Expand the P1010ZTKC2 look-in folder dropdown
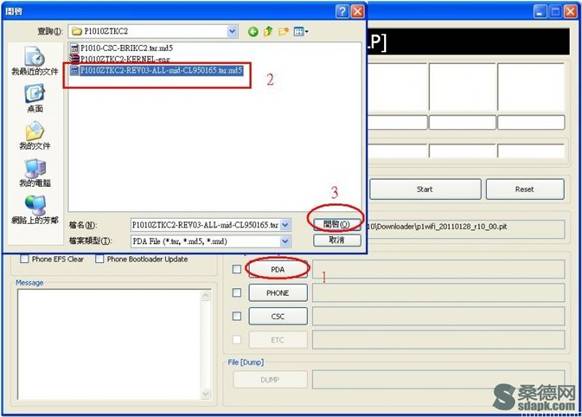 232,32
